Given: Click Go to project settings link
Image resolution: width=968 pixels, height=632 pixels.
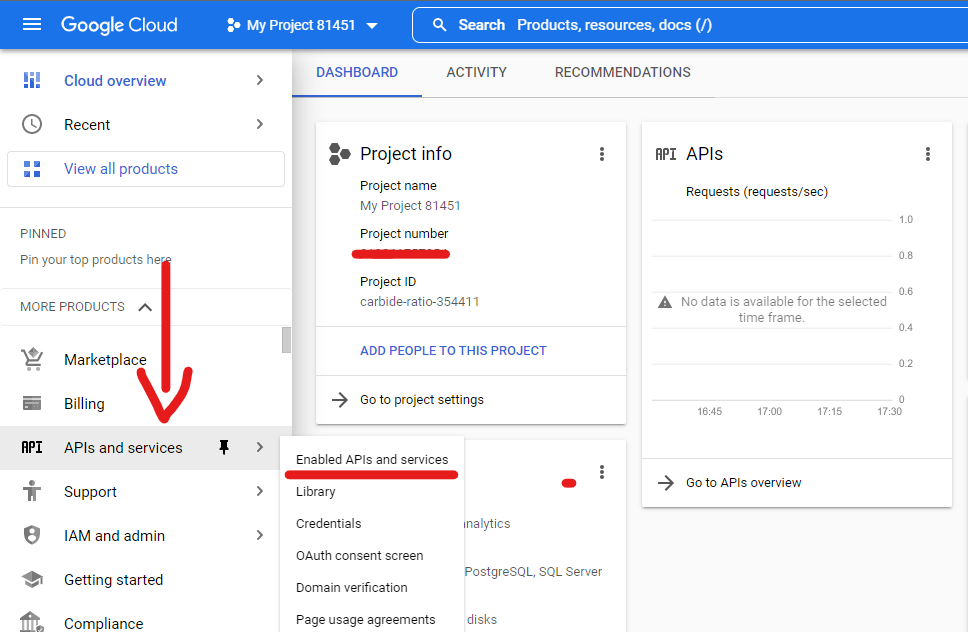Looking at the screenshot, I should click(x=422, y=400).
